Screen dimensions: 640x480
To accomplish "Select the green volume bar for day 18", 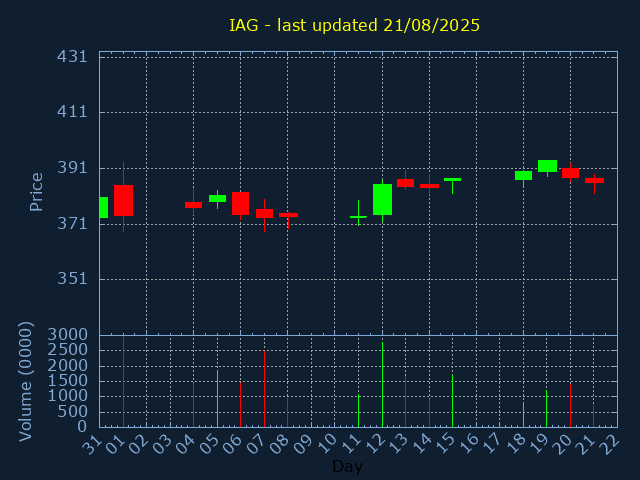I will tap(523, 415).
